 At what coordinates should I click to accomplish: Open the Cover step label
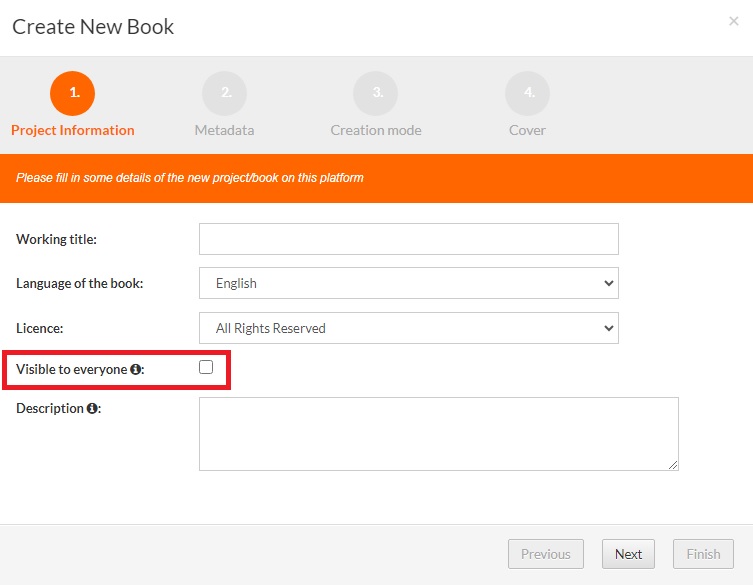527,130
